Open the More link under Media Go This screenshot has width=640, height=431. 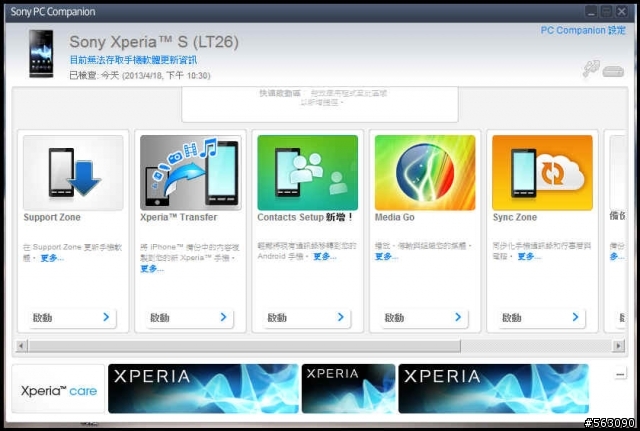click(387, 257)
